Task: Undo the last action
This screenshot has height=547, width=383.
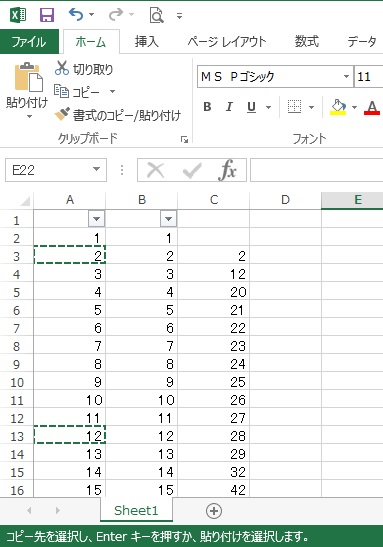Action: pyautogui.click(x=76, y=15)
